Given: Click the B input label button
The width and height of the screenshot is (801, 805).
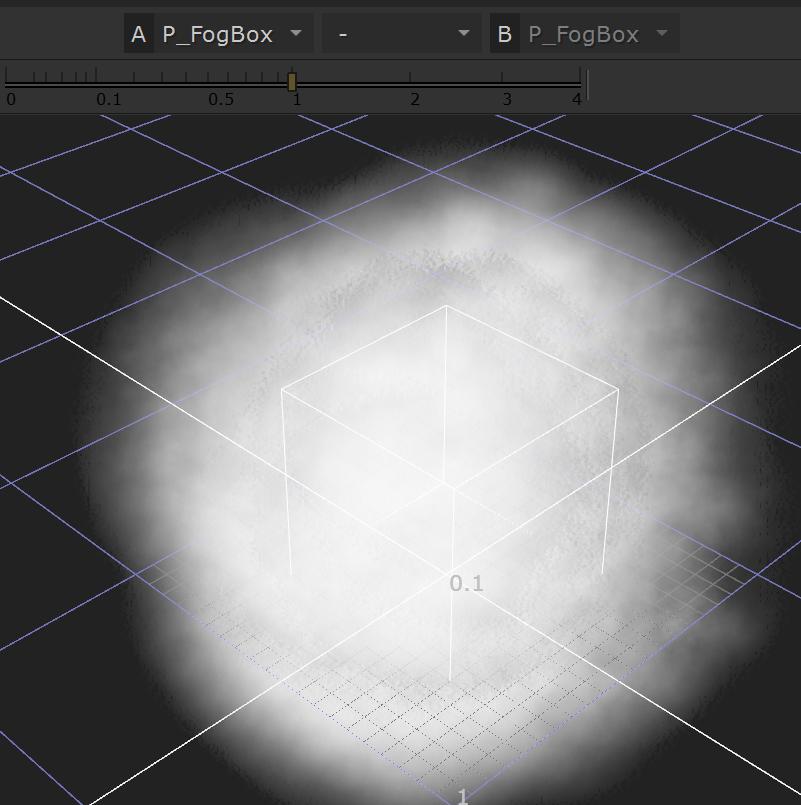Looking at the screenshot, I should pos(505,34).
